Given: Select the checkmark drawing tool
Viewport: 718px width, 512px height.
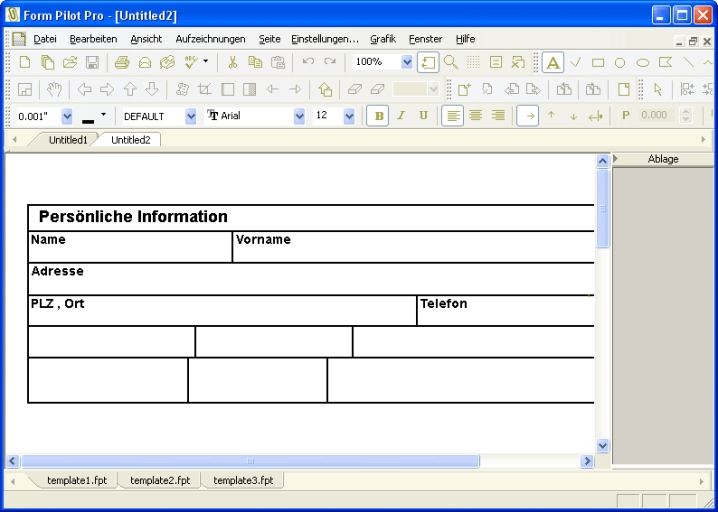Looking at the screenshot, I should [576, 62].
